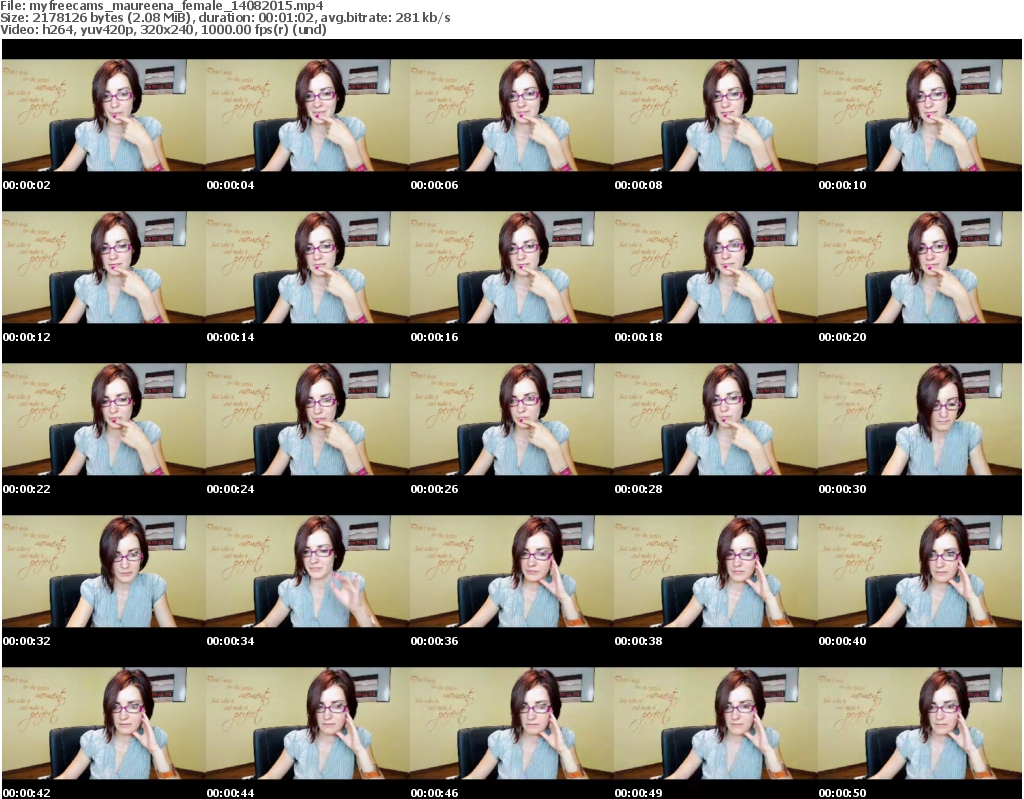
Task: Click the timestamp label "00:00:06"
Action: [434, 185]
